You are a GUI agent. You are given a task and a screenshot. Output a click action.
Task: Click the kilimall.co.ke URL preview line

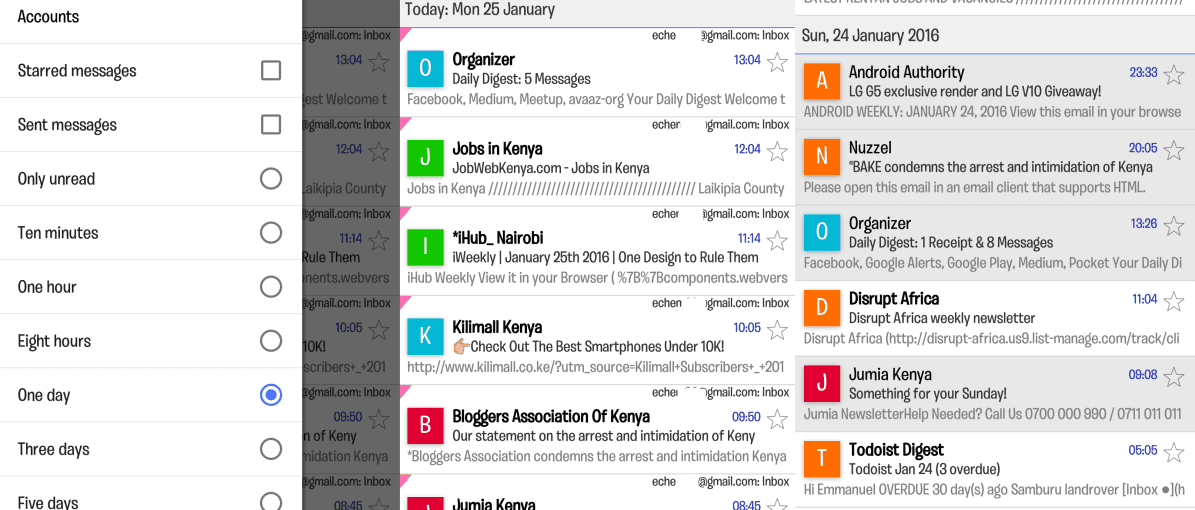596,367
